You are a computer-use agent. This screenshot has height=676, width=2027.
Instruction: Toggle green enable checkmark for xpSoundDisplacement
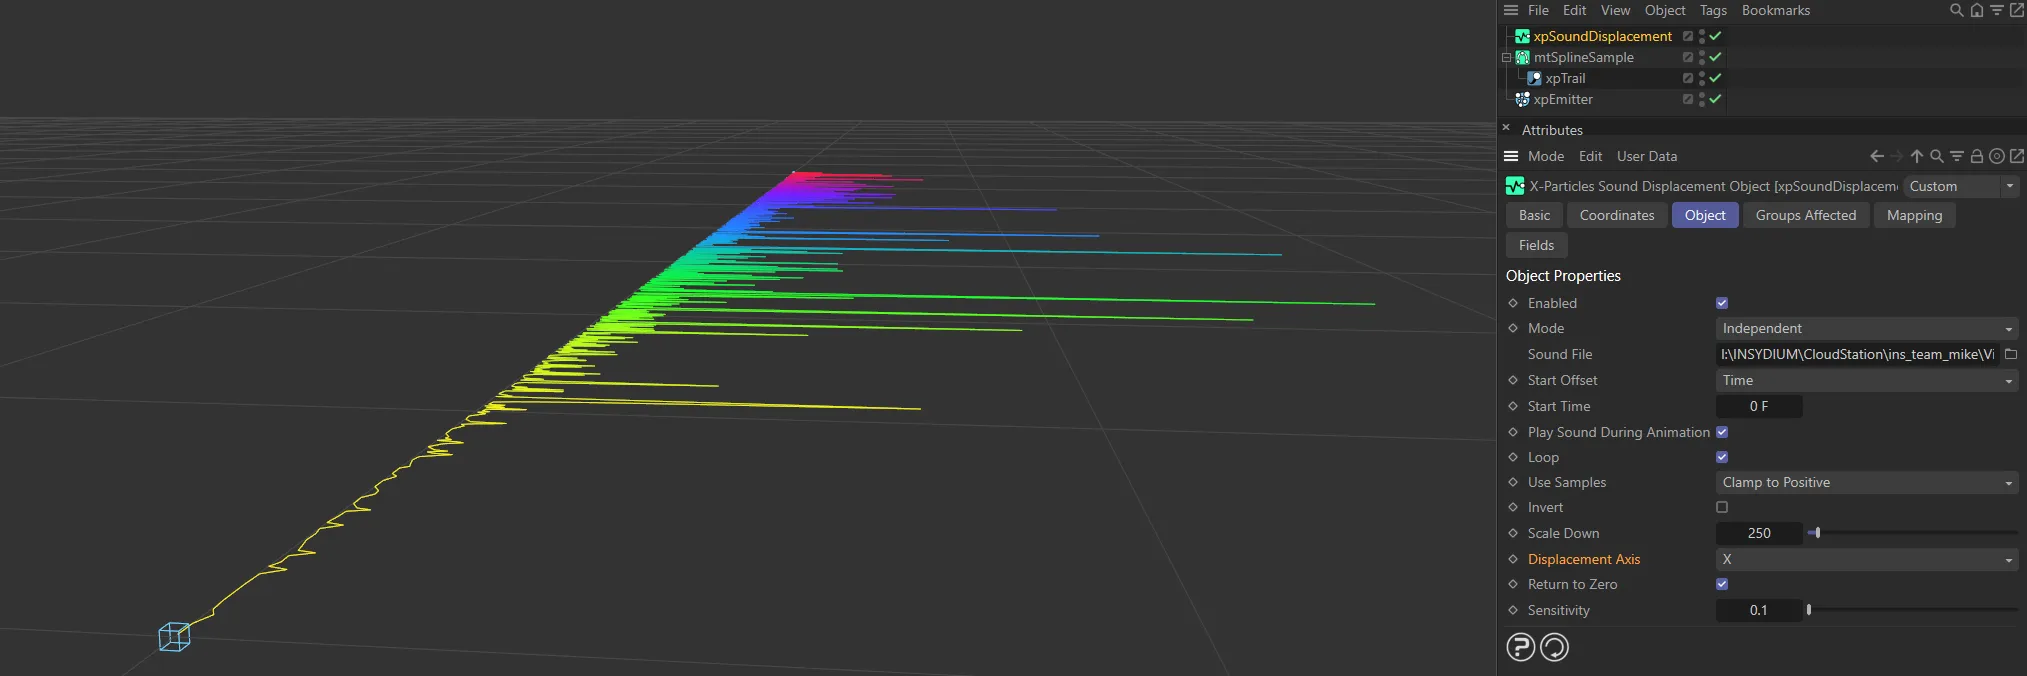(1715, 36)
